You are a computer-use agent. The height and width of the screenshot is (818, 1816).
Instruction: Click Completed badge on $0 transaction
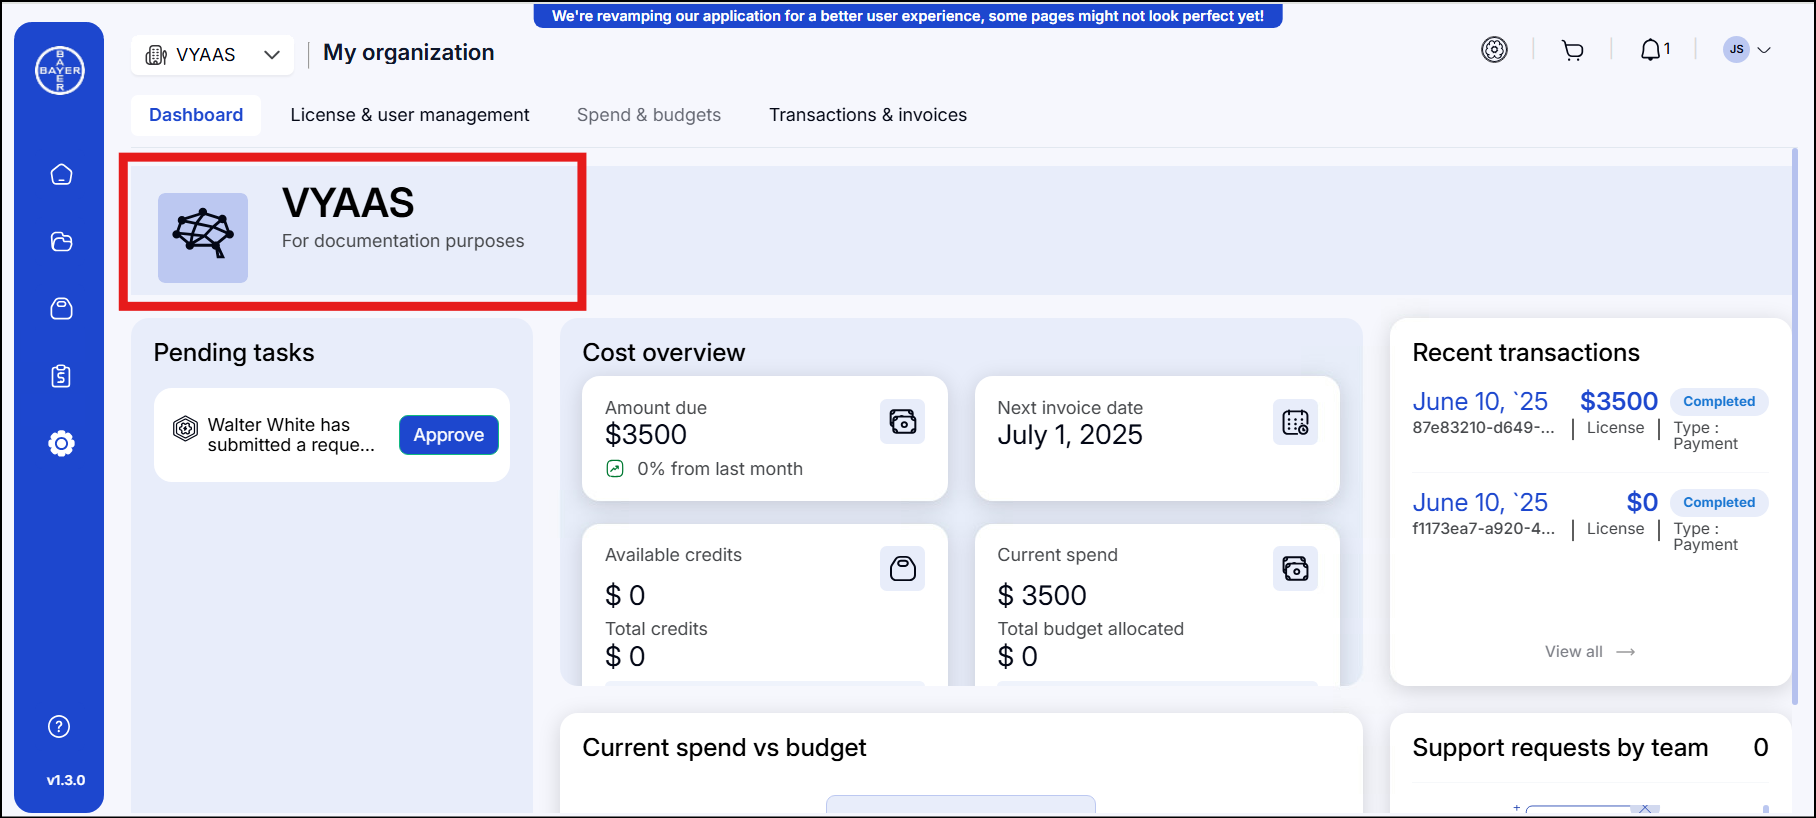tap(1719, 503)
